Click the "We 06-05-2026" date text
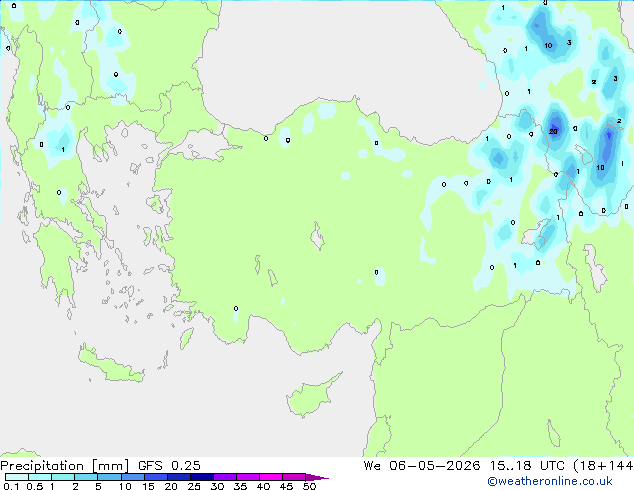This screenshot has width=634, height=490. (x=422, y=466)
